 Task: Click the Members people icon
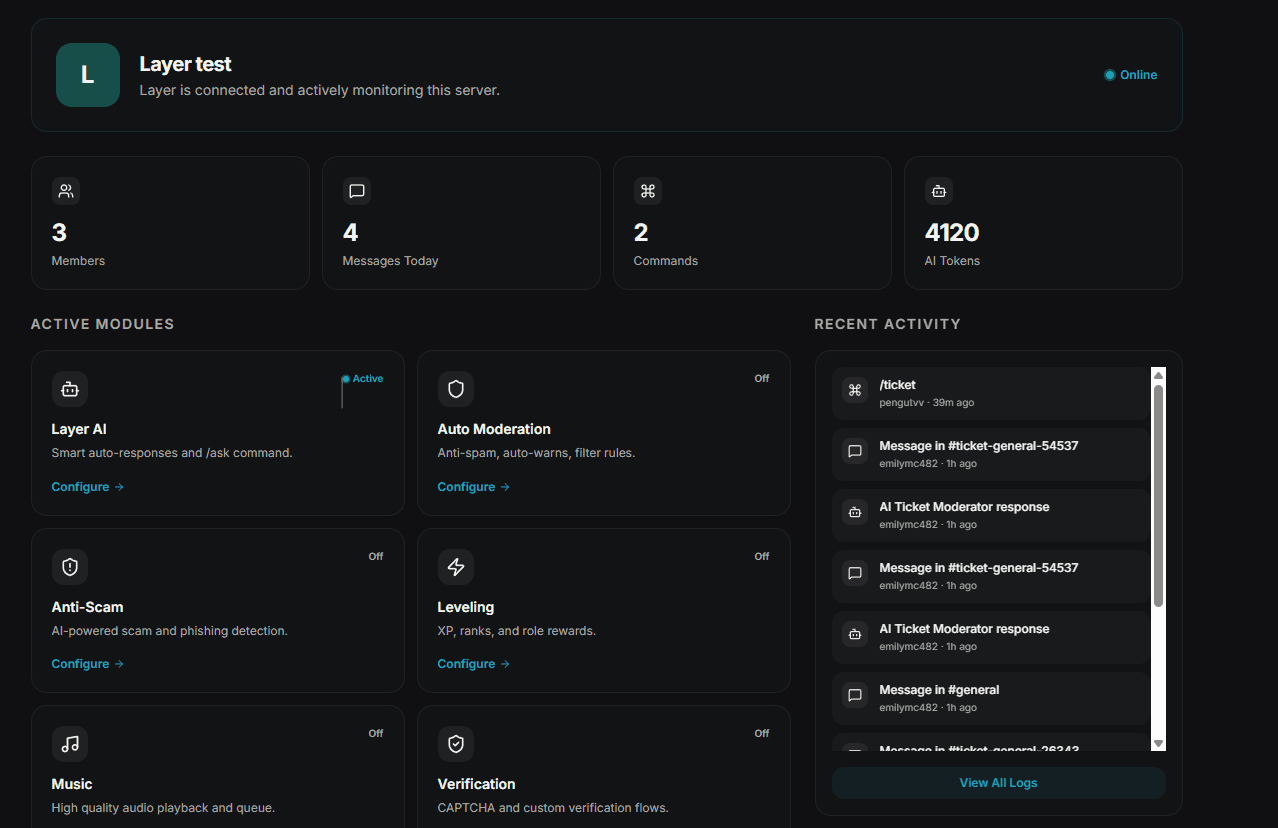coord(66,191)
